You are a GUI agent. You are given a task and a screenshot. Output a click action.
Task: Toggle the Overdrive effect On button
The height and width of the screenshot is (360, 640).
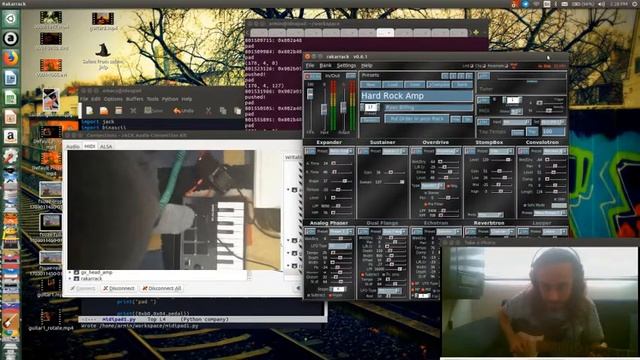(417, 151)
